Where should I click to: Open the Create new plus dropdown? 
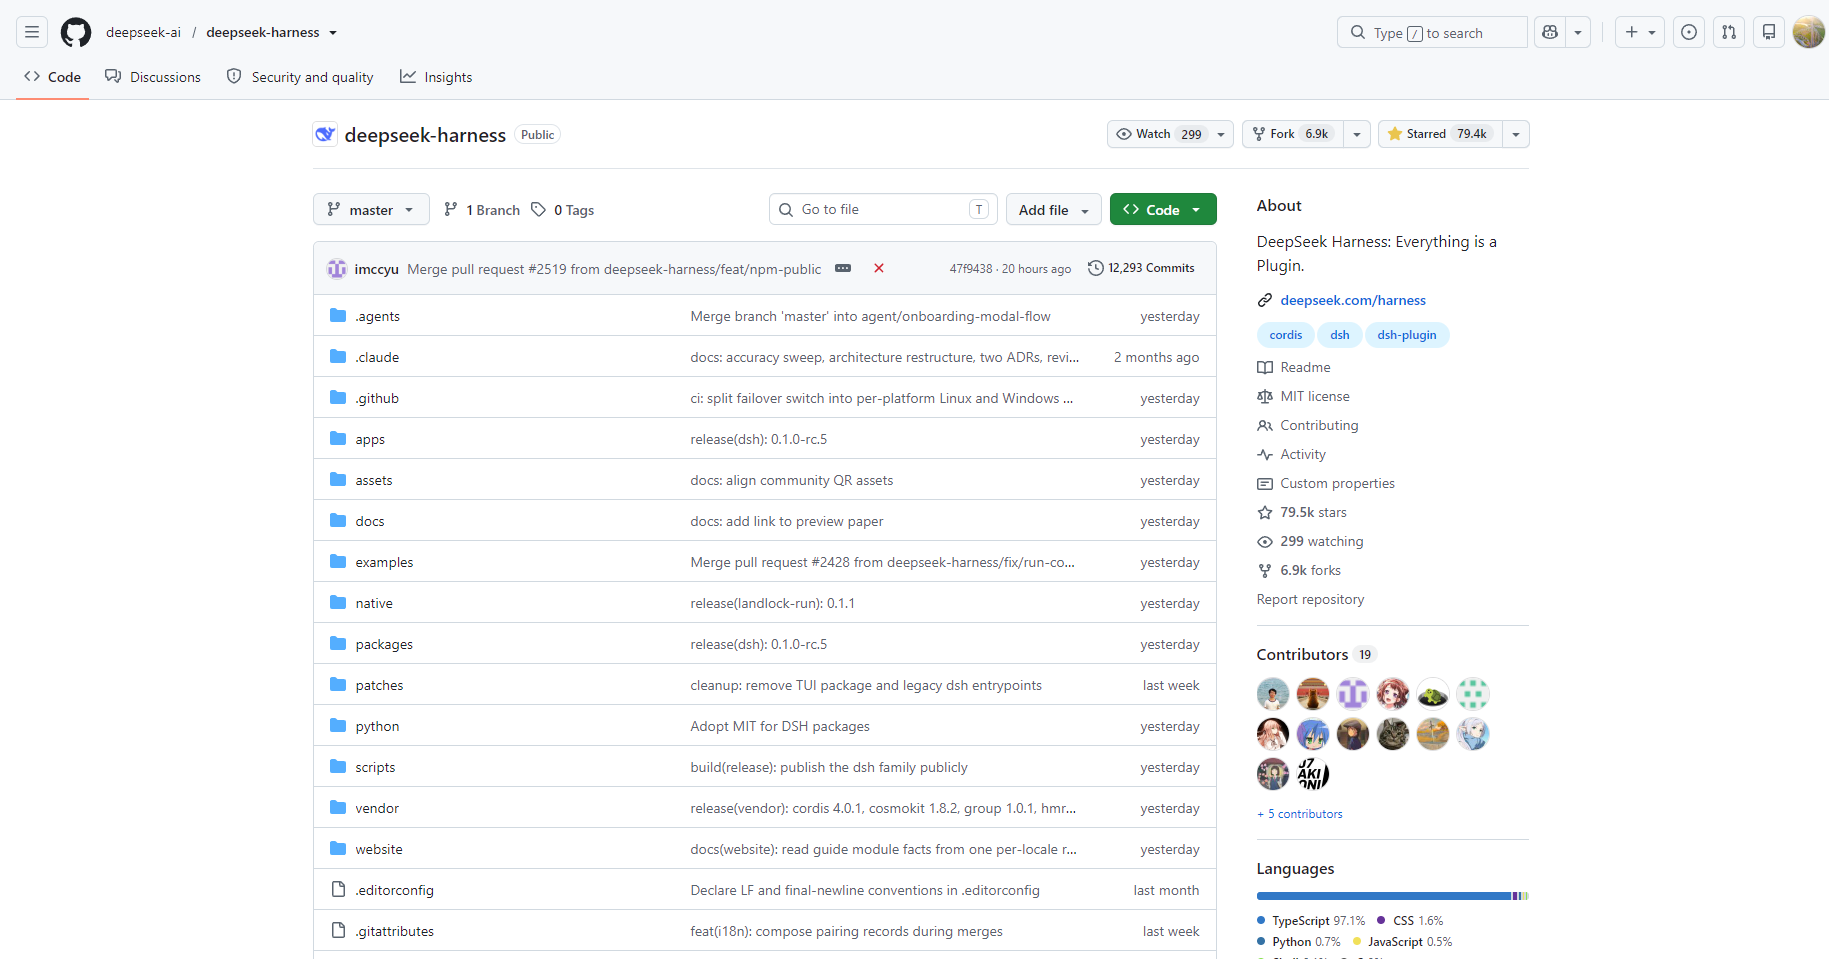tap(1640, 32)
